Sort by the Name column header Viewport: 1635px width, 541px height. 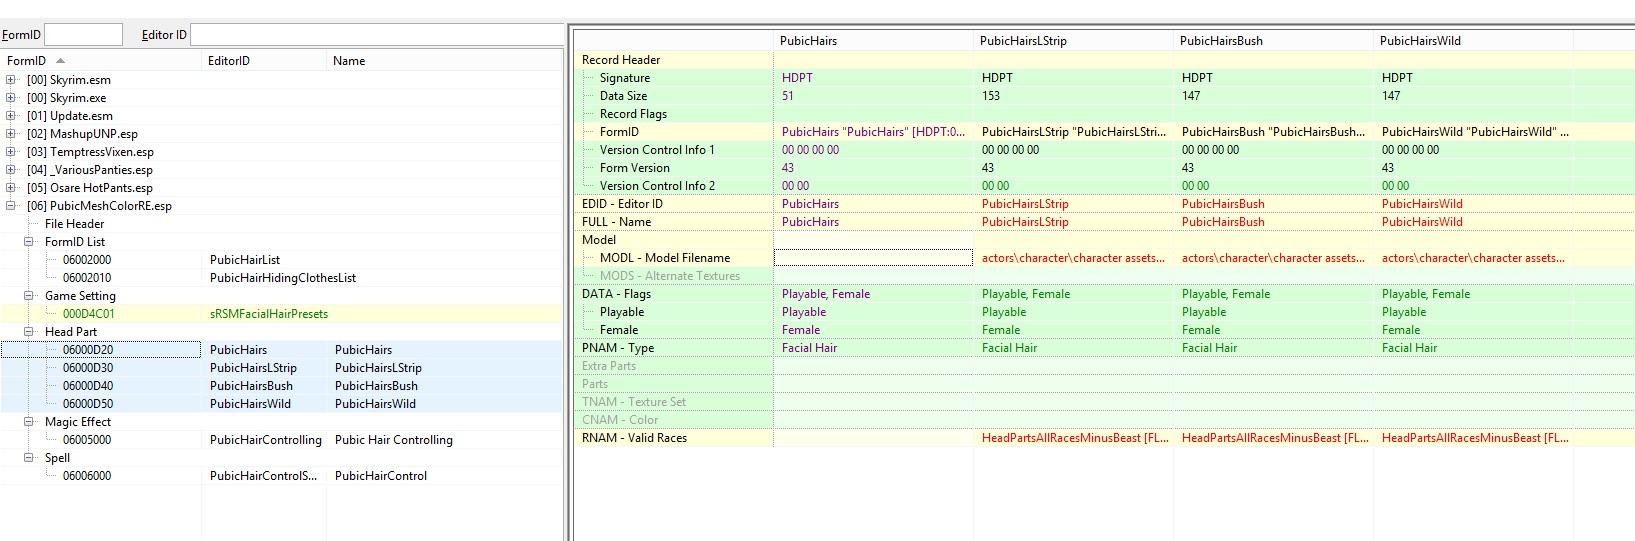[x=445, y=61]
